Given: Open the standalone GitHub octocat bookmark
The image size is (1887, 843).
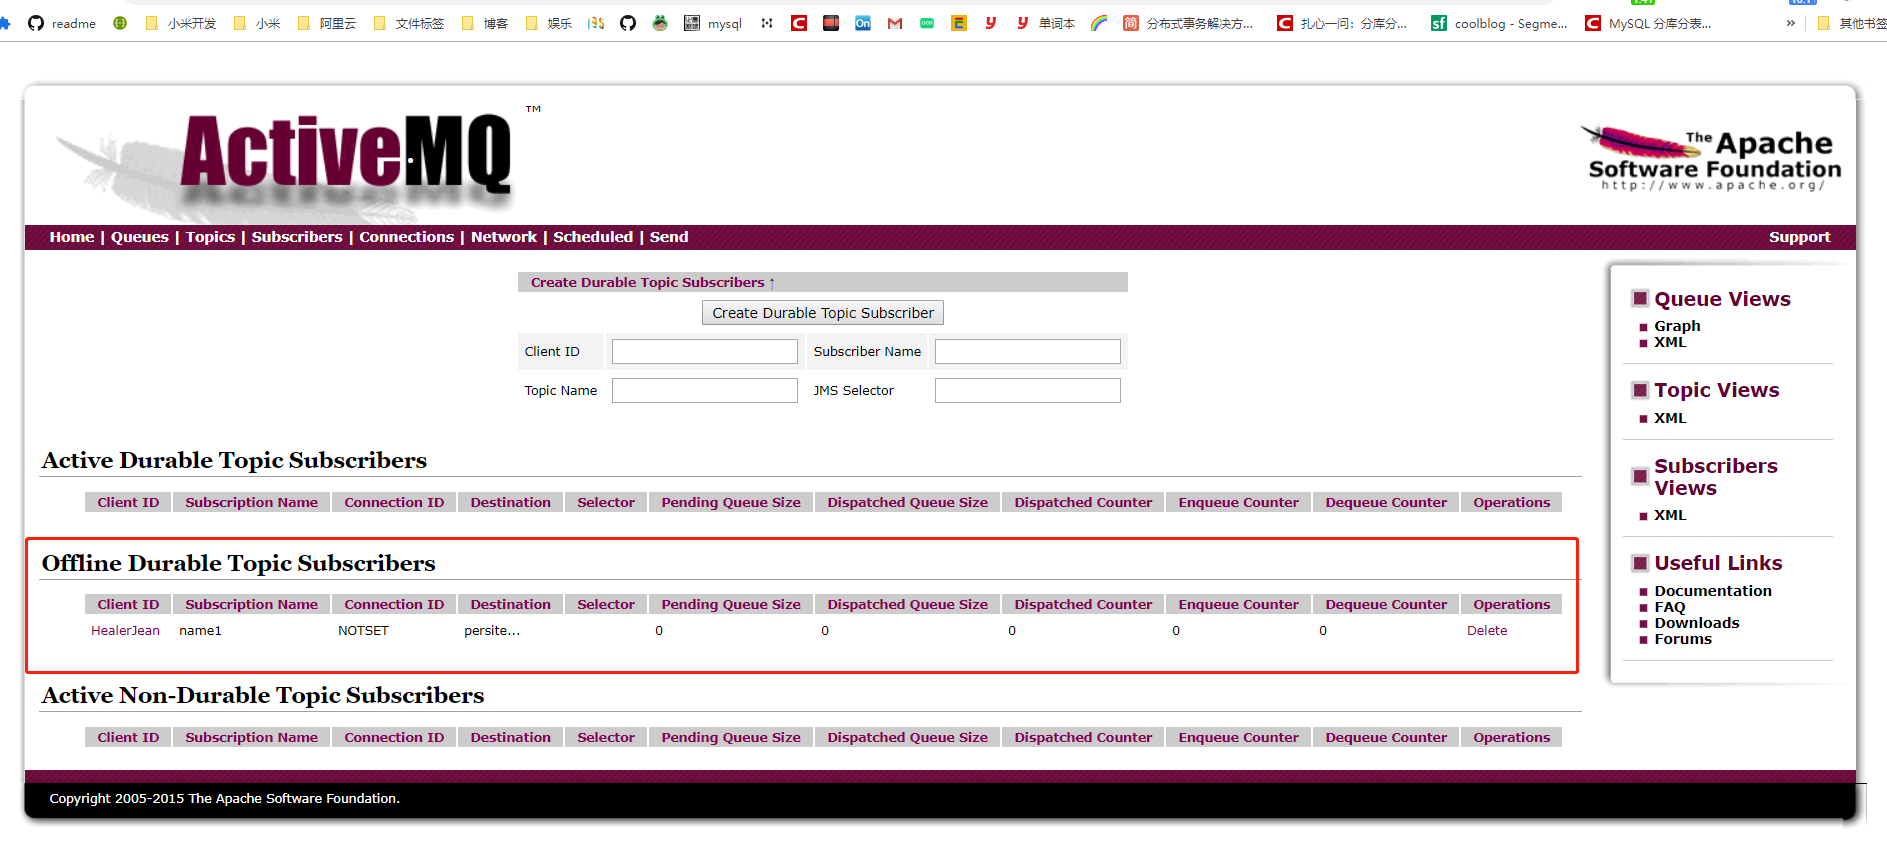Looking at the screenshot, I should pos(628,23).
